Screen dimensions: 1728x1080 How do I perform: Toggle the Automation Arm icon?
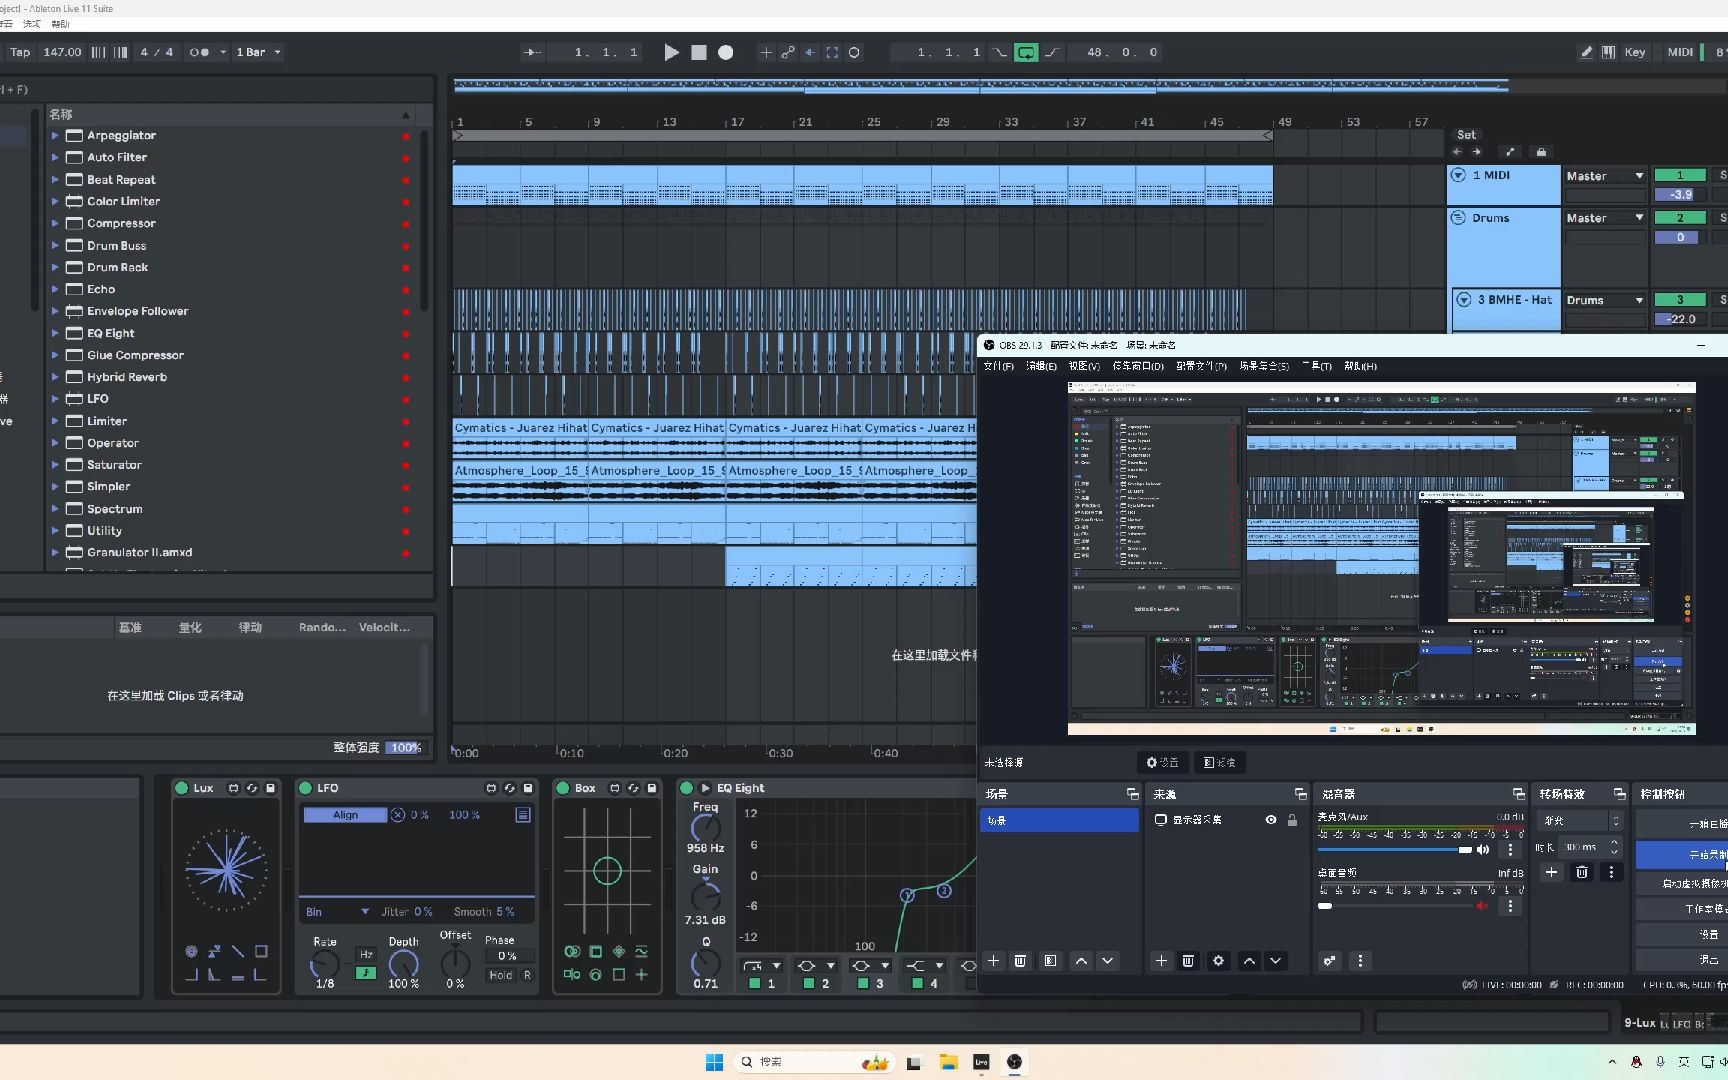point(788,52)
